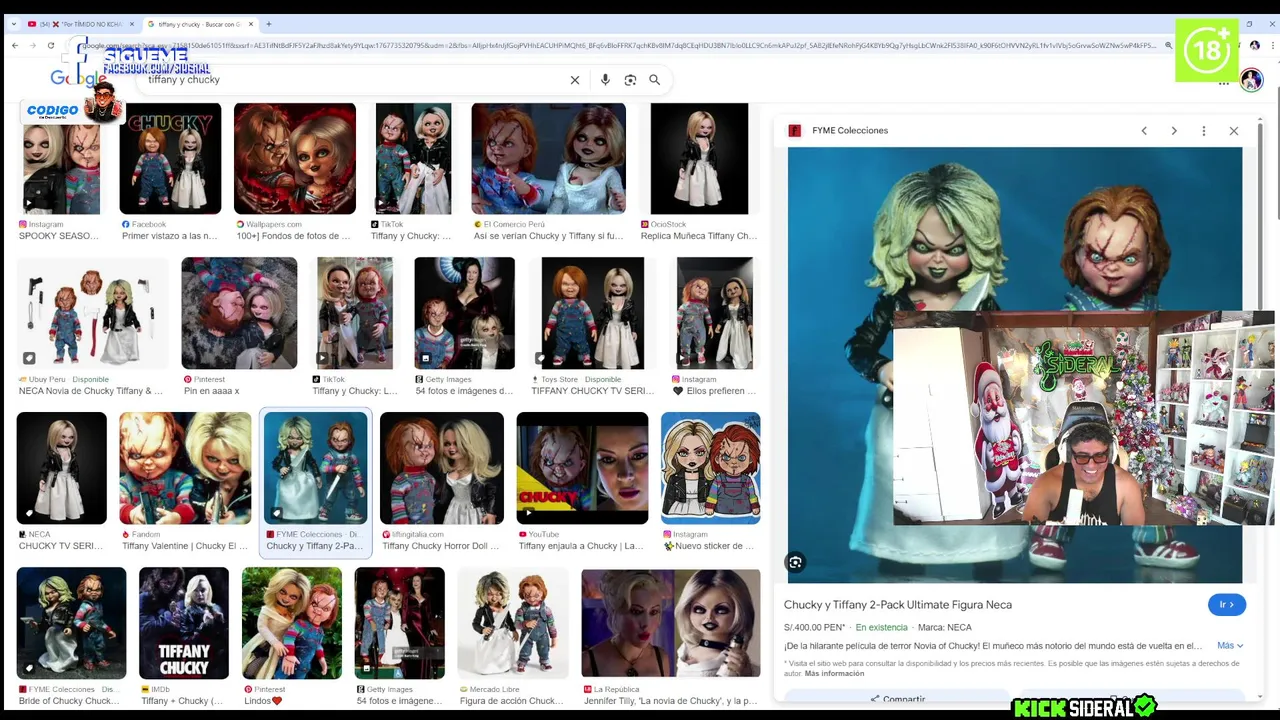Open the Pinterest Lindos image
This screenshot has width=1280, height=720.
pos(292,623)
